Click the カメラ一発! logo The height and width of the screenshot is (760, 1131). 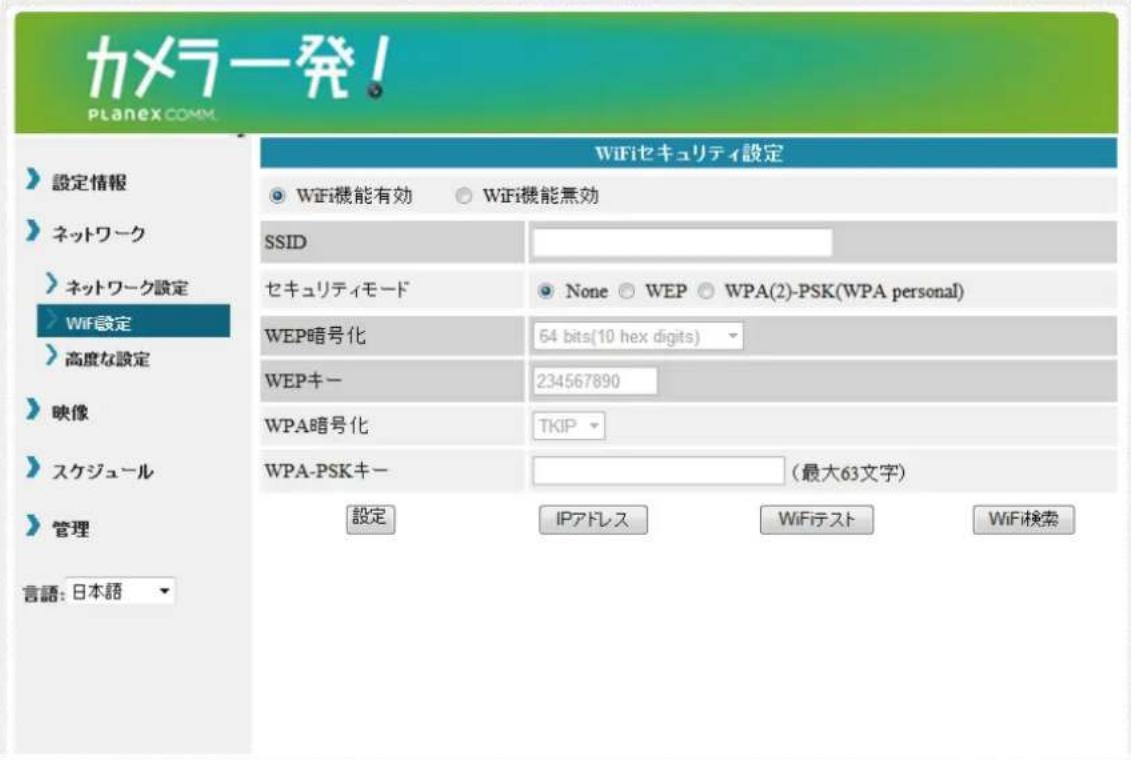(x=239, y=67)
